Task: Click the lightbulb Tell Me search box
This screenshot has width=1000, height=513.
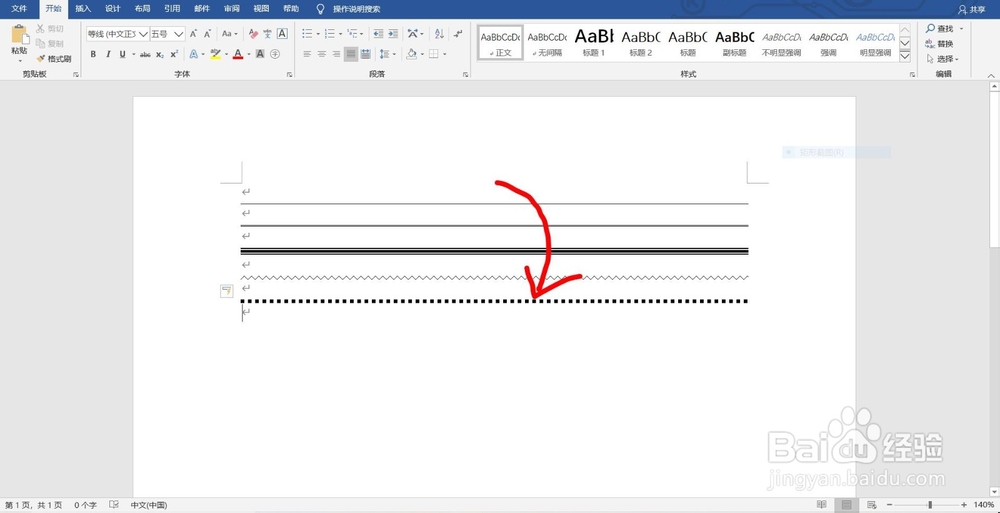Action: point(349,10)
